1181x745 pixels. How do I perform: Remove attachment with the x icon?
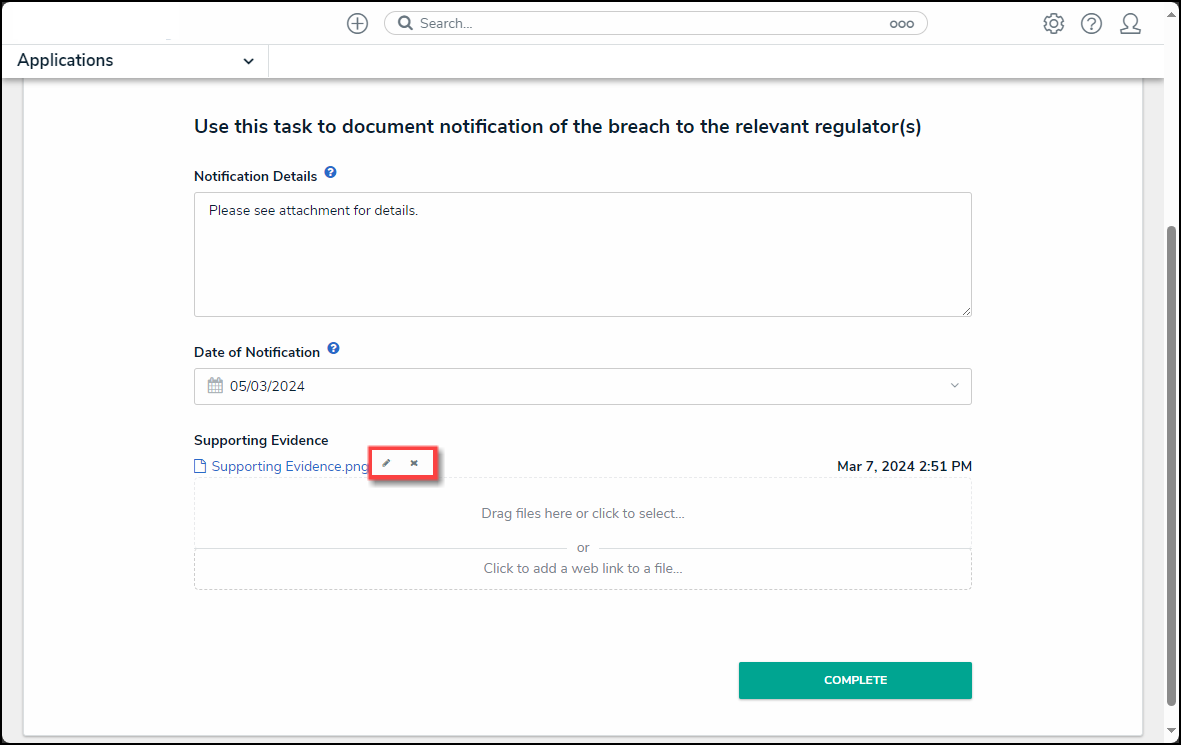pyautogui.click(x=414, y=463)
